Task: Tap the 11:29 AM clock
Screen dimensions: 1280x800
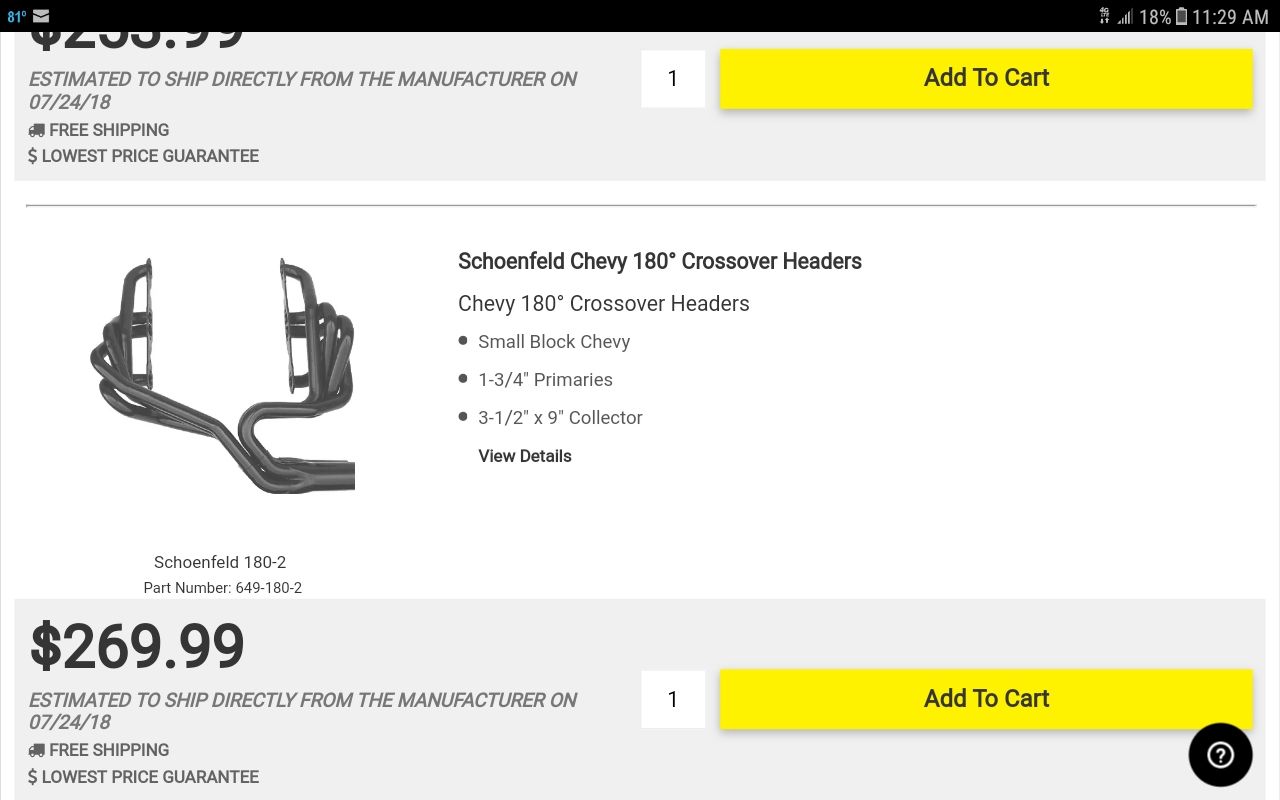Action: tap(1229, 16)
